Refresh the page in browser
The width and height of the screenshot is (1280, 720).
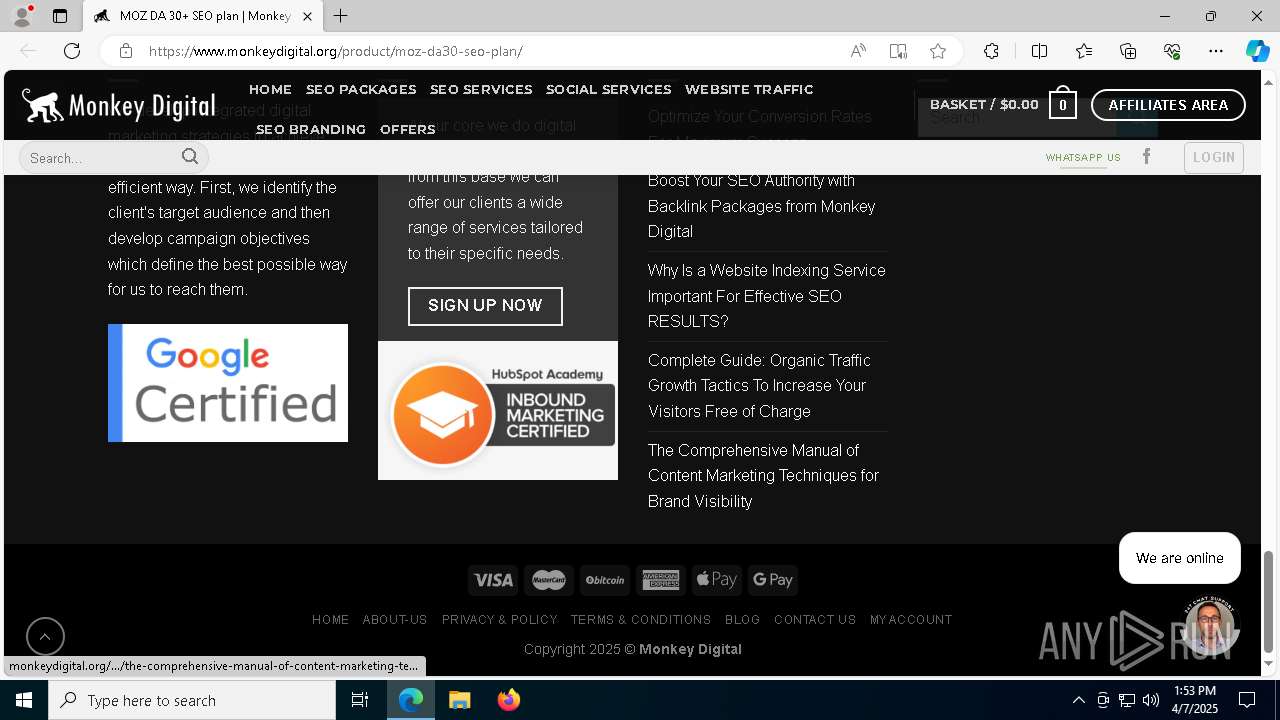72,51
